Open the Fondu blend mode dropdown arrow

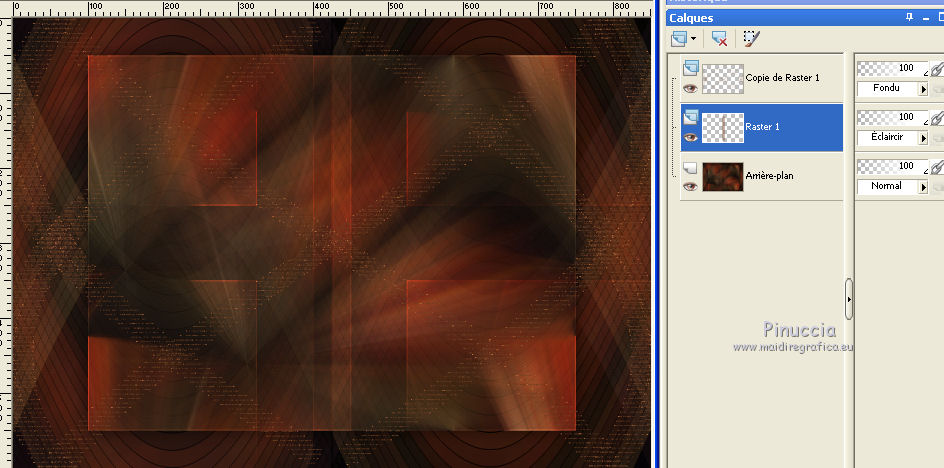pos(923,89)
